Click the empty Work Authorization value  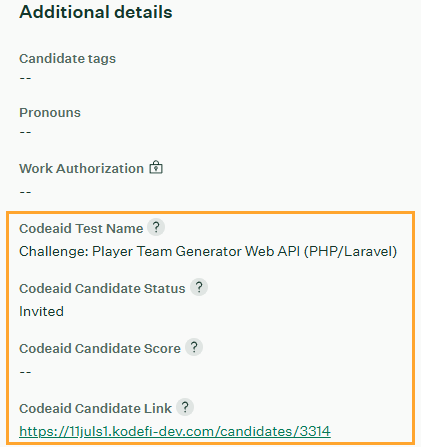pos(25,192)
